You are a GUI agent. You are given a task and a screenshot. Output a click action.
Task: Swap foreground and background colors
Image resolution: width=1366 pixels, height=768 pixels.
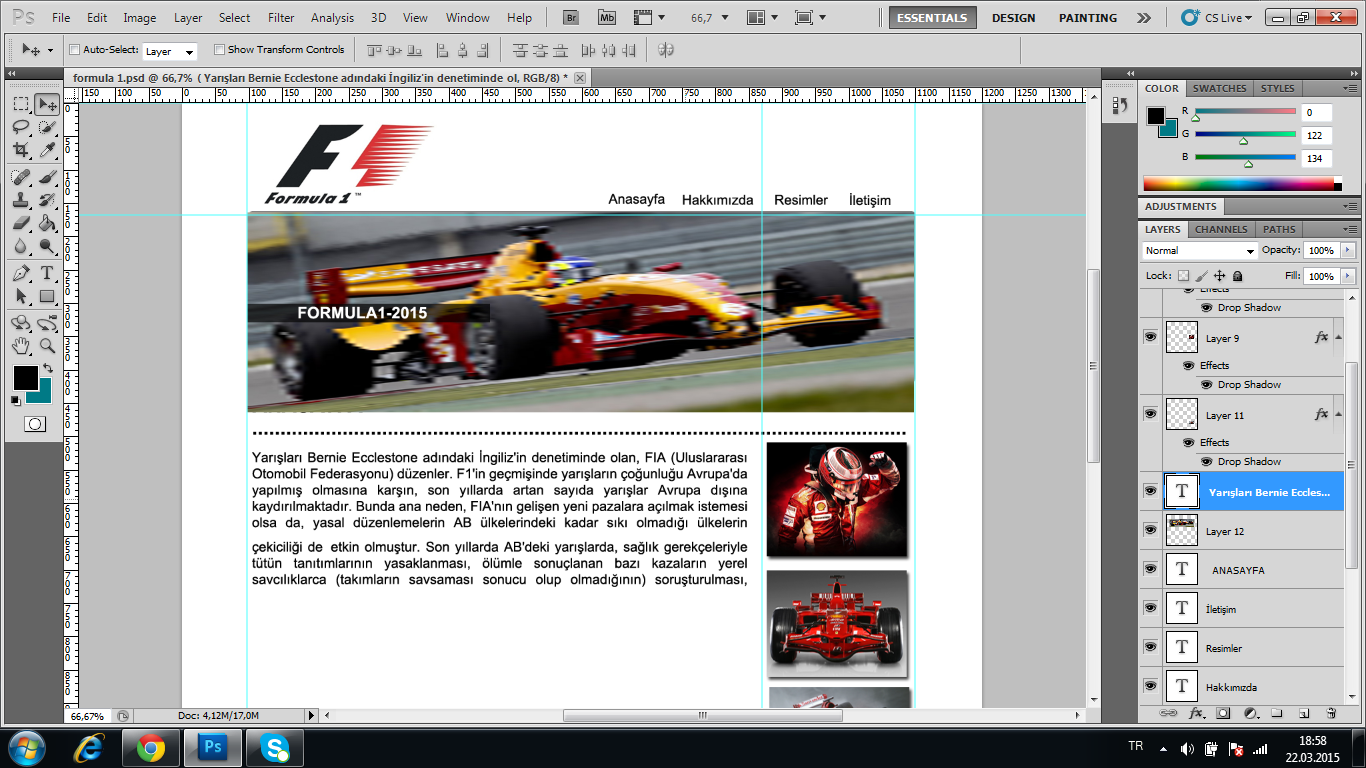point(48,369)
